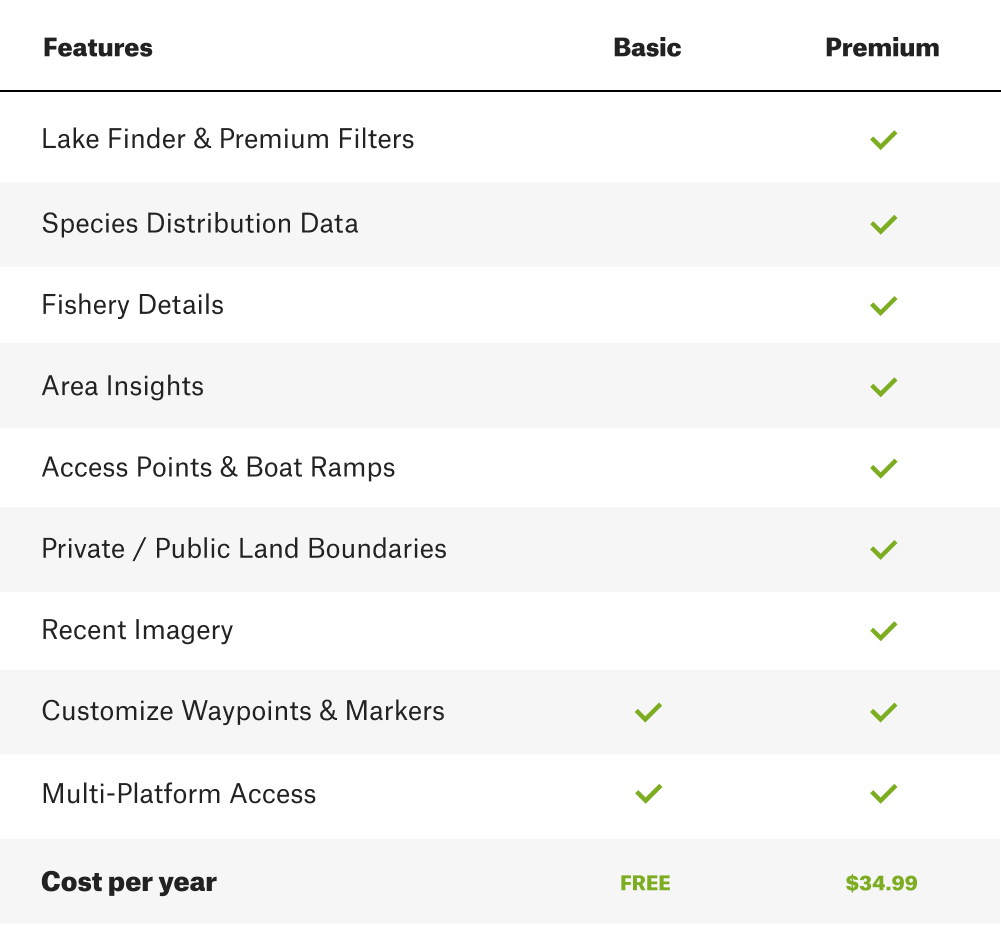Click the Species Distribution Data feature name
1001x927 pixels.
tap(200, 223)
